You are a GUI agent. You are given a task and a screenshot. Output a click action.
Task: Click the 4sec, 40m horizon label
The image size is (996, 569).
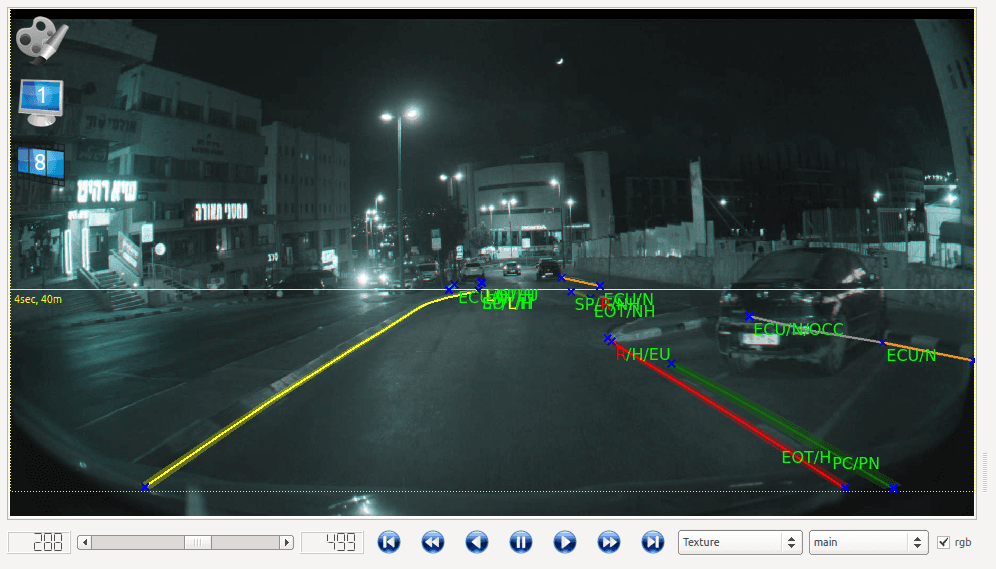[x=38, y=299]
